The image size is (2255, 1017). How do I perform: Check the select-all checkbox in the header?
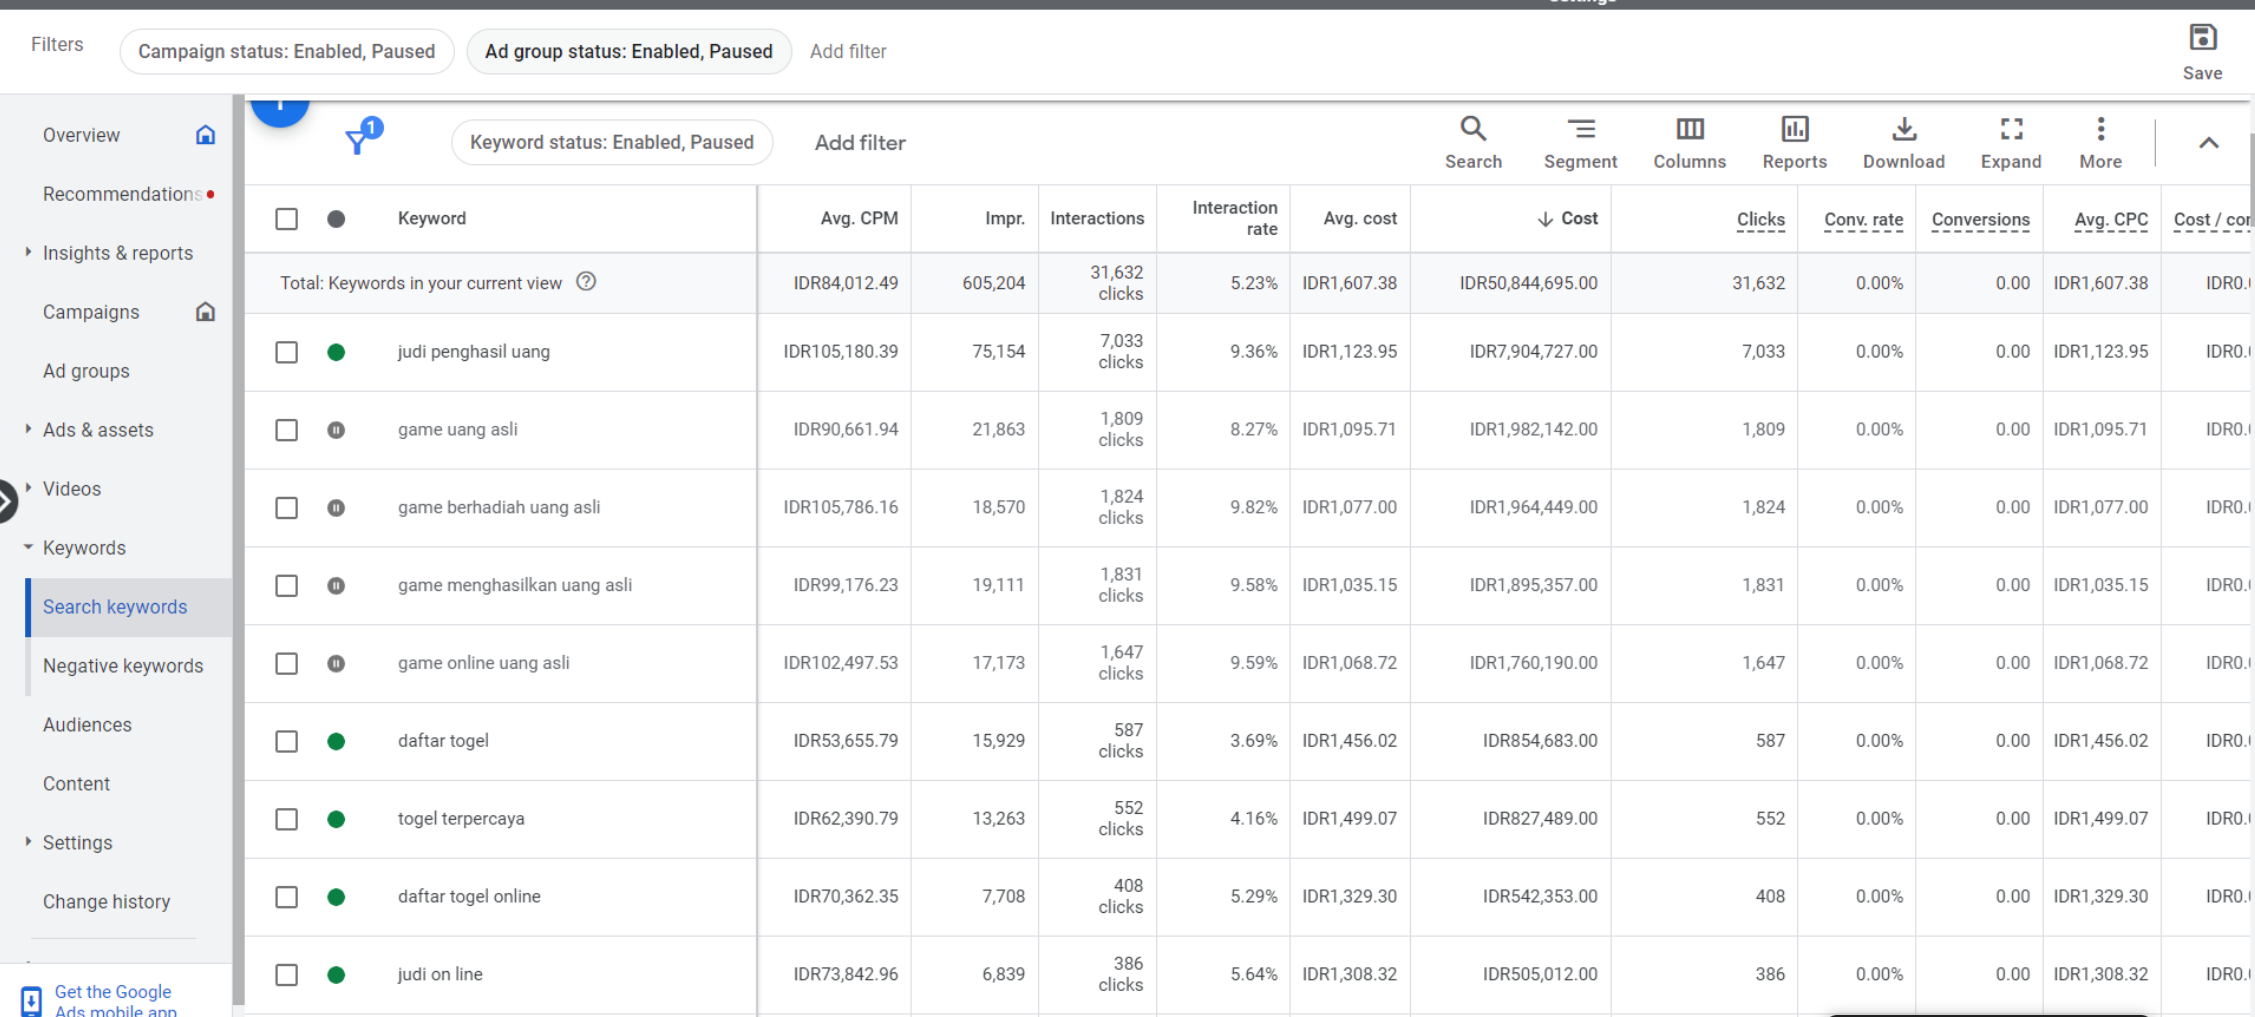(287, 219)
